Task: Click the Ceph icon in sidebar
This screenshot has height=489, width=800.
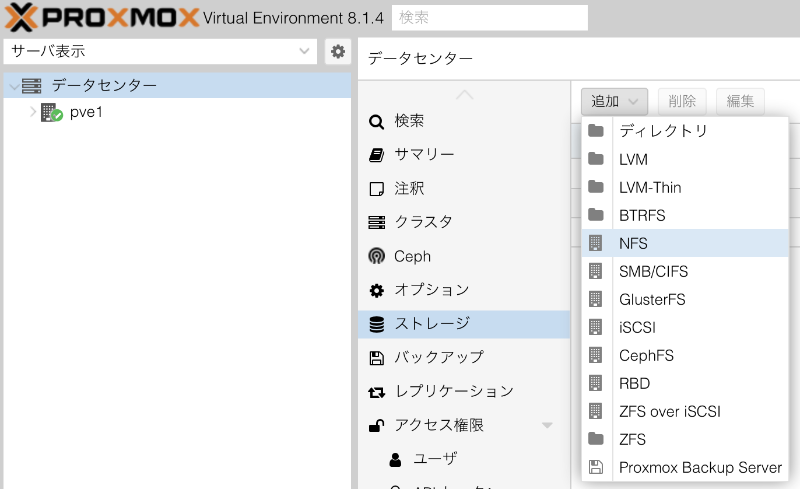Action: [x=376, y=256]
